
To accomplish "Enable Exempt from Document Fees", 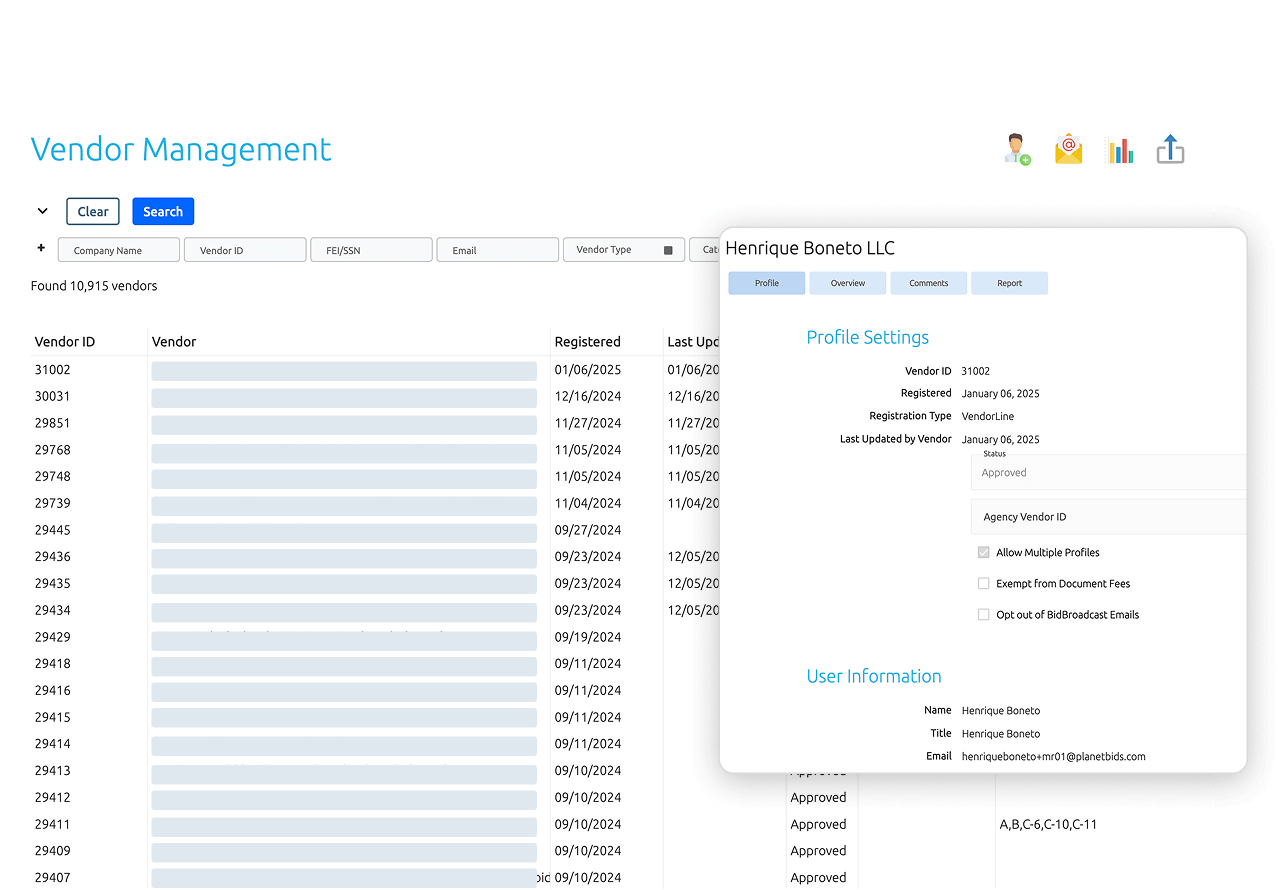I will click(983, 583).
